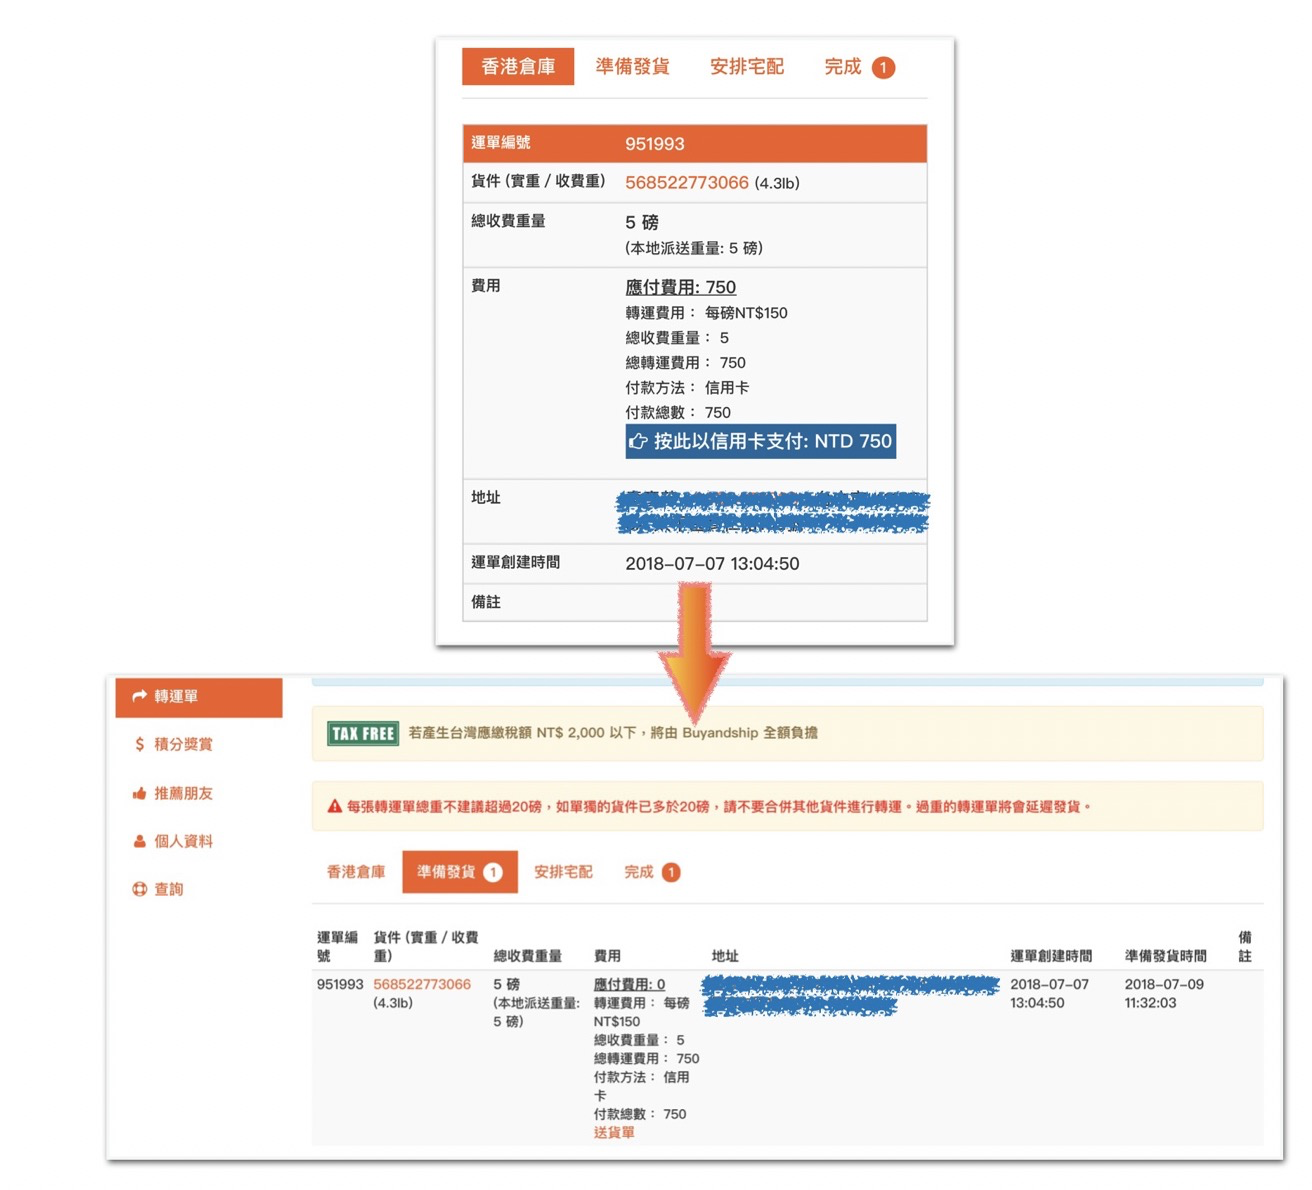Click the dollar icon beside 積分獎賞
Viewport: 1312px width, 1190px height.
click(x=139, y=744)
